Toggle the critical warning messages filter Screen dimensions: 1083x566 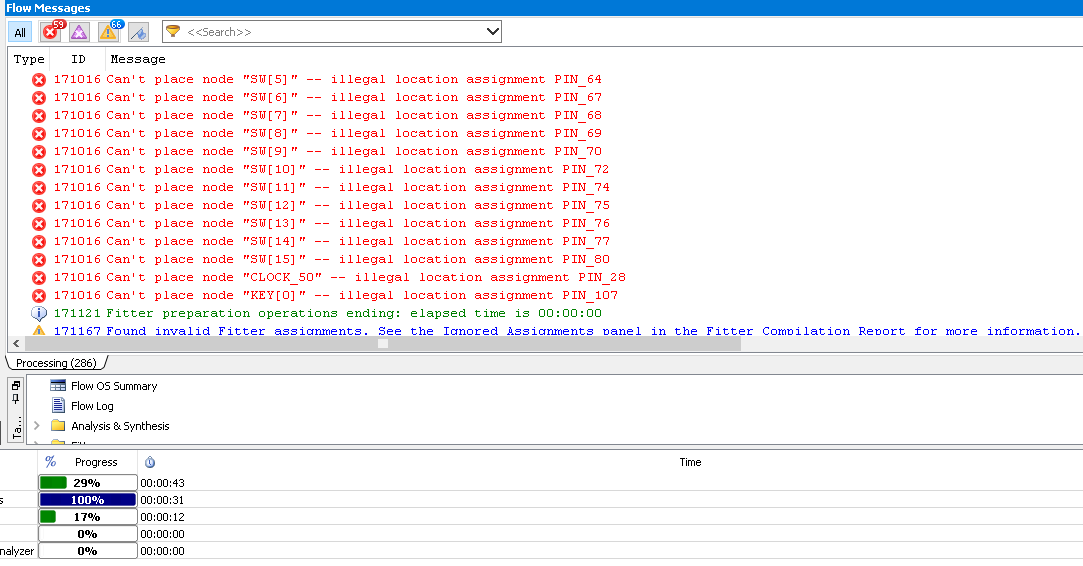tap(79, 32)
